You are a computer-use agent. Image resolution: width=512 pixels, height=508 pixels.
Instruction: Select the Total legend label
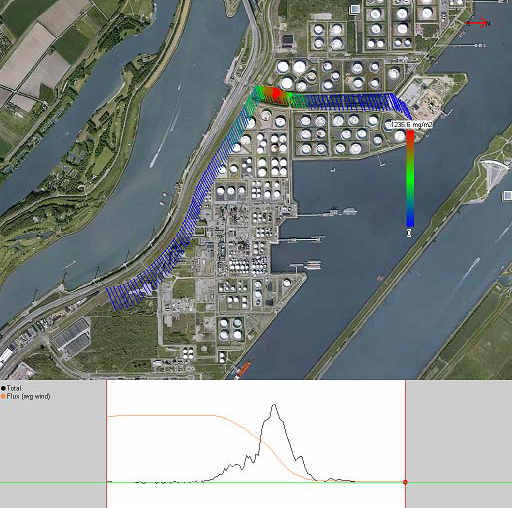[14, 388]
